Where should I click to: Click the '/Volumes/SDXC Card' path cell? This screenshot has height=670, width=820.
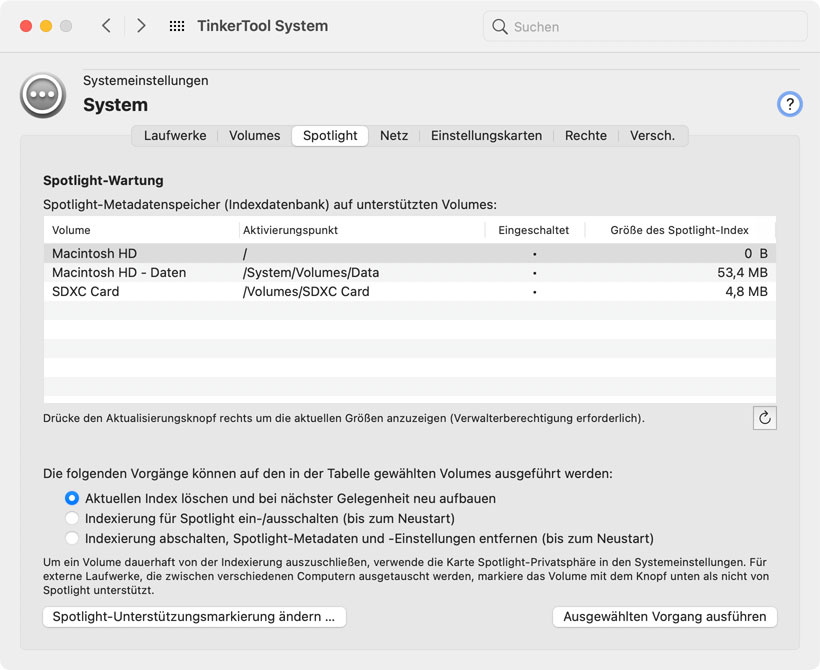click(306, 291)
